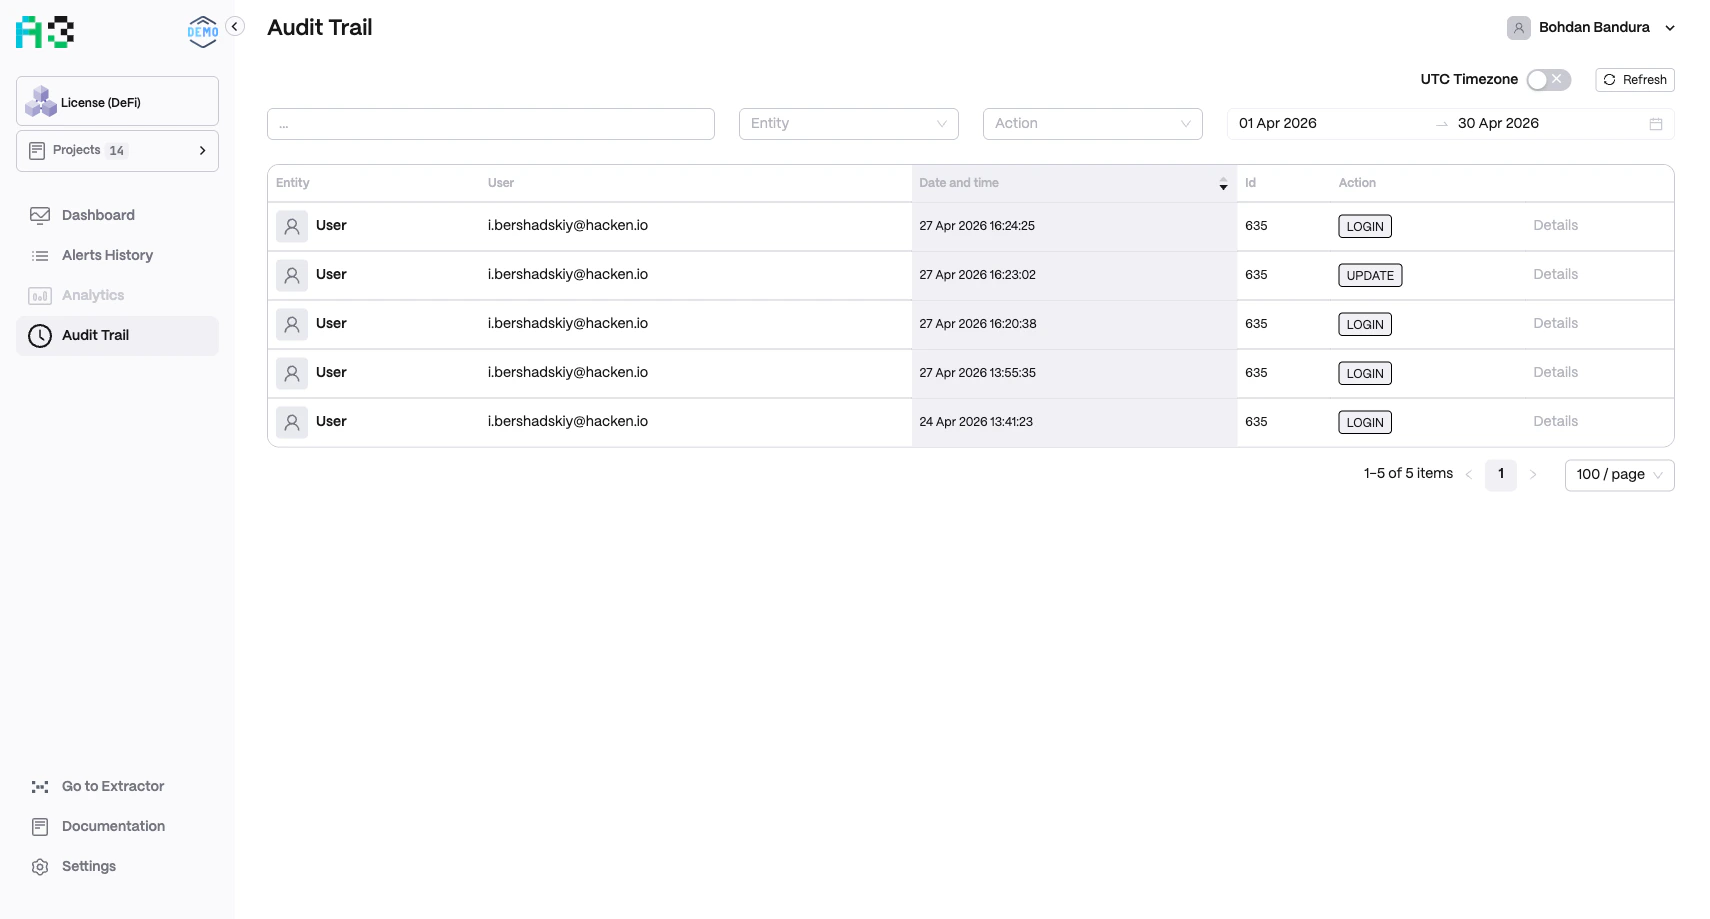Screen dimensions: 1710x919
Task: Open Details for the UPDATE row
Action: pos(1555,275)
